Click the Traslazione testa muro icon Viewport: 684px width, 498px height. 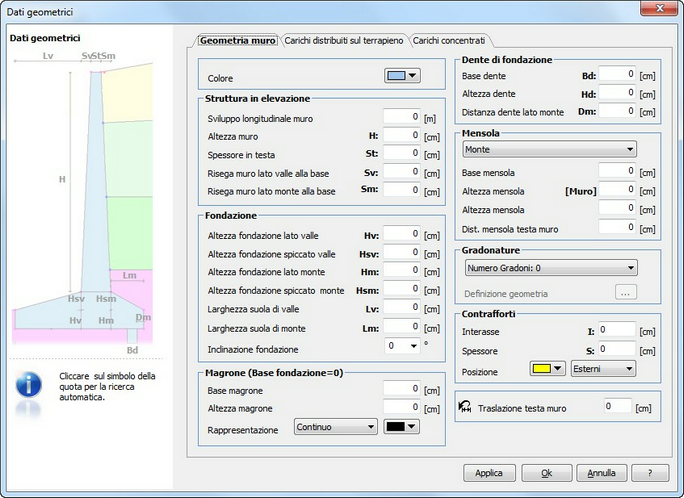[x=465, y=407]
